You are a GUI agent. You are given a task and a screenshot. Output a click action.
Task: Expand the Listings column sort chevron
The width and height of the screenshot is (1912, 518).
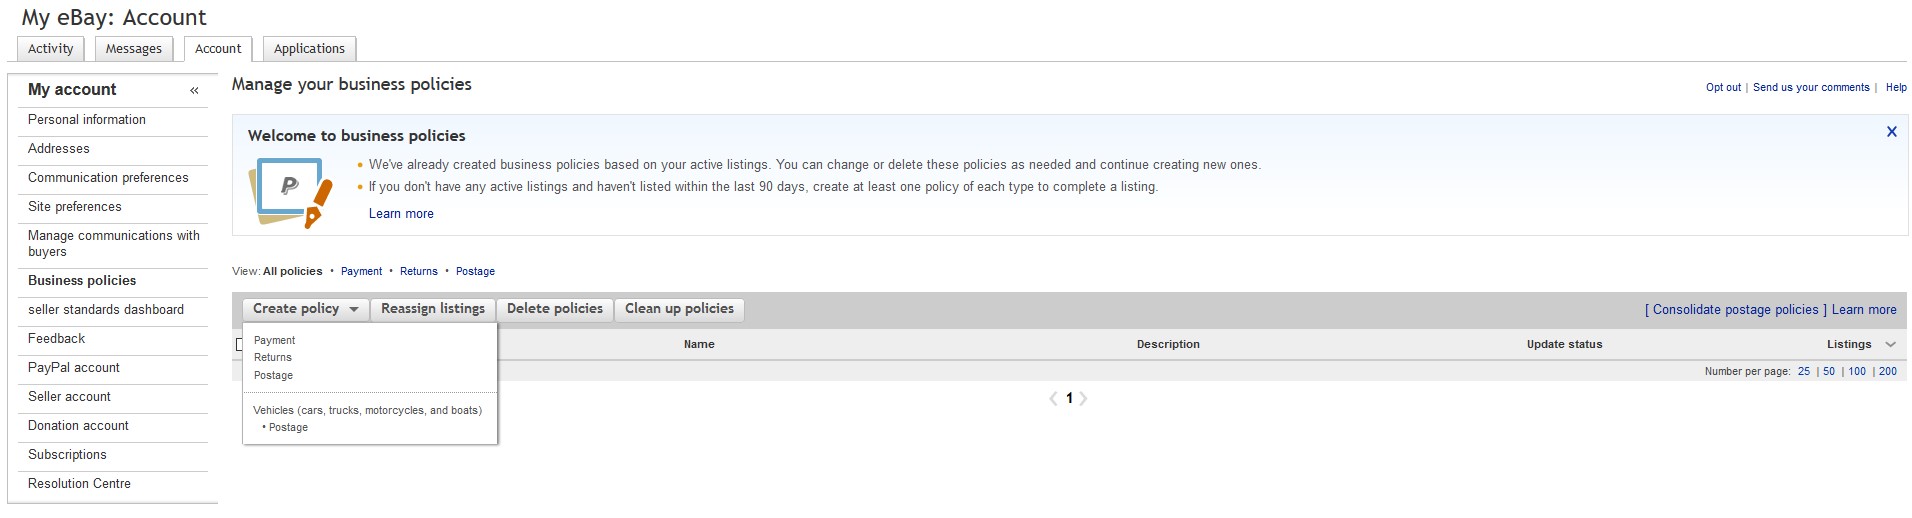(x=1890, y=344)
